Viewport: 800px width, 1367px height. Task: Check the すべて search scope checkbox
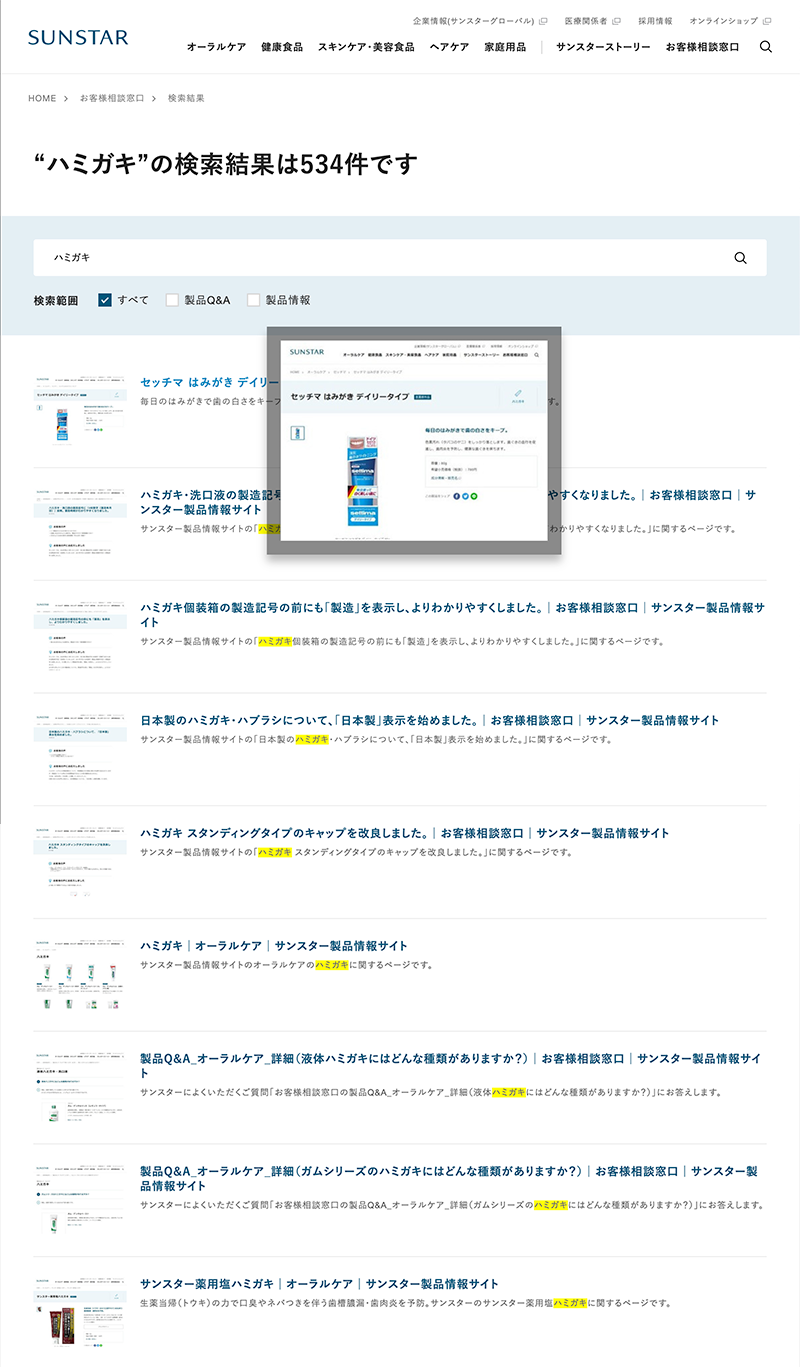pyautogui.click(x=105, y=299)
